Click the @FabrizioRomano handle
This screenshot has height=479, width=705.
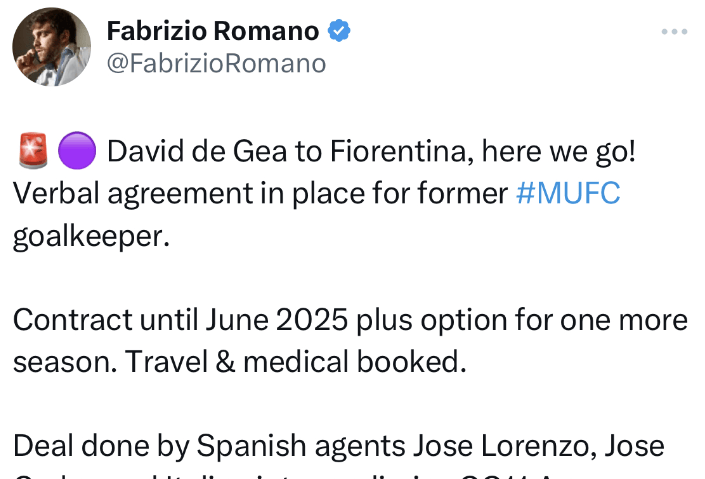tap(216, 63)
